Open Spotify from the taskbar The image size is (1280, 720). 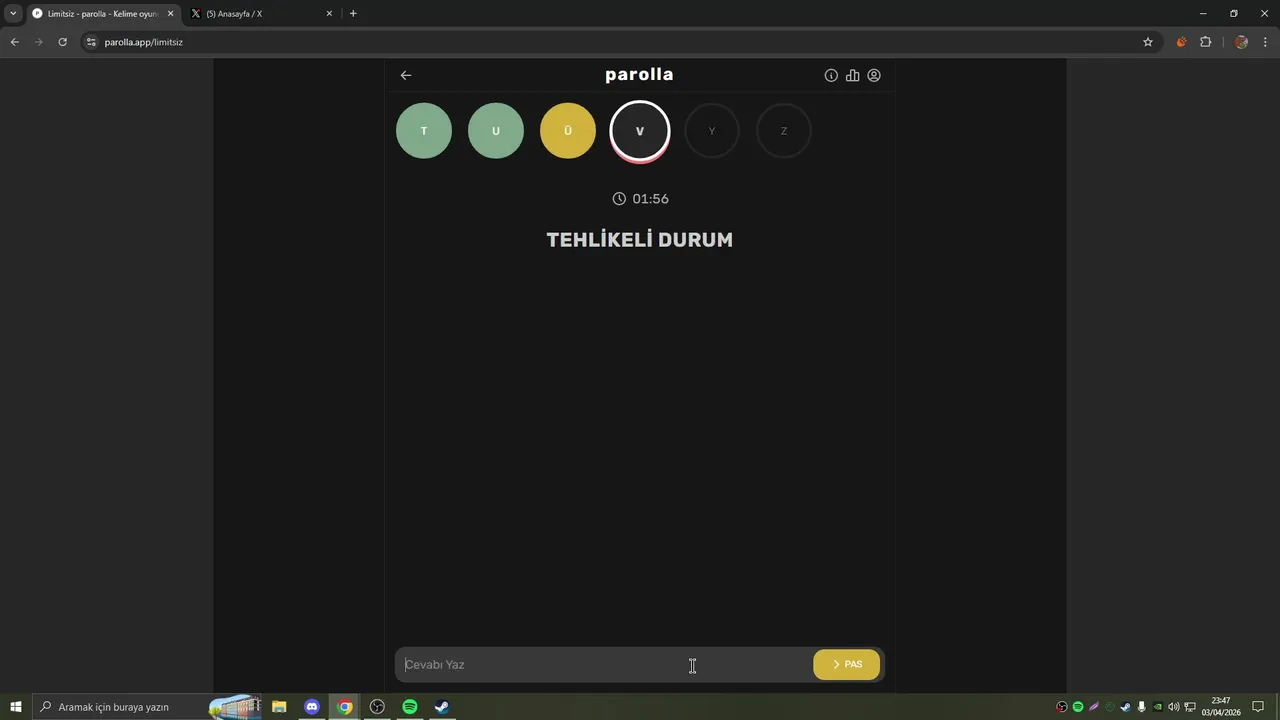(x=409, y=707)
